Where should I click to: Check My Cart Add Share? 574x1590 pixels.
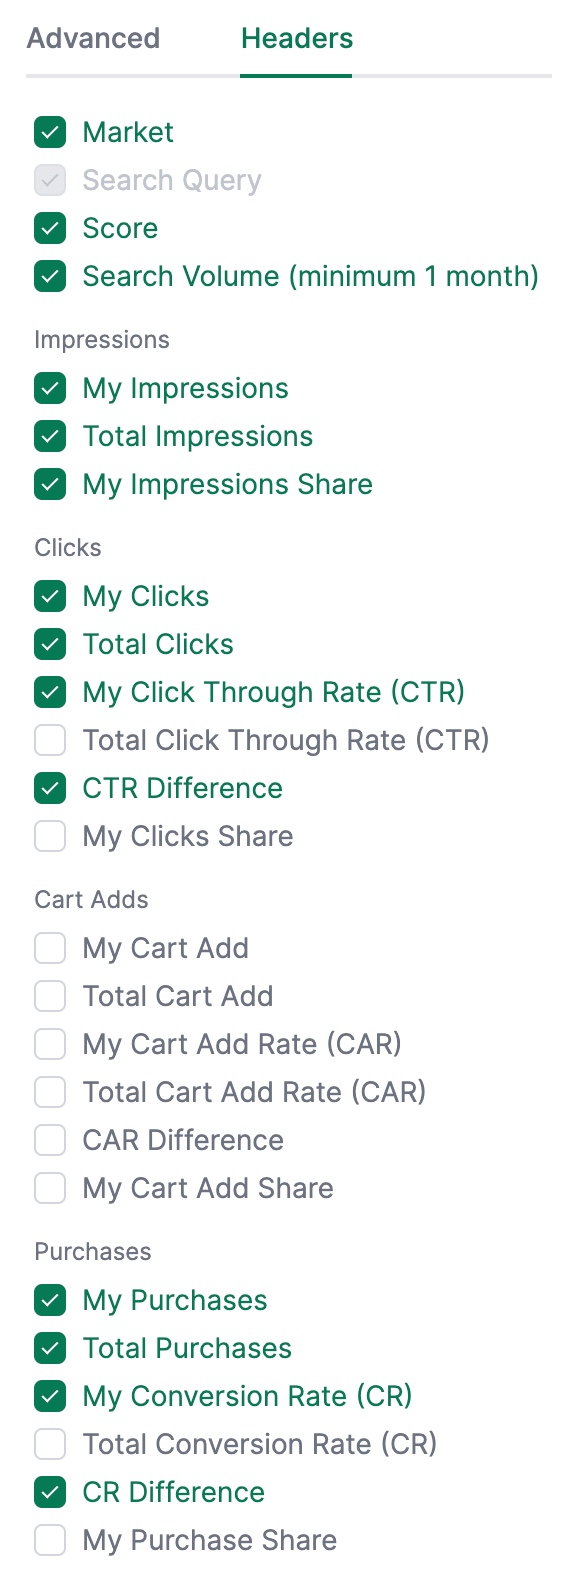(x=50, y=1188)
